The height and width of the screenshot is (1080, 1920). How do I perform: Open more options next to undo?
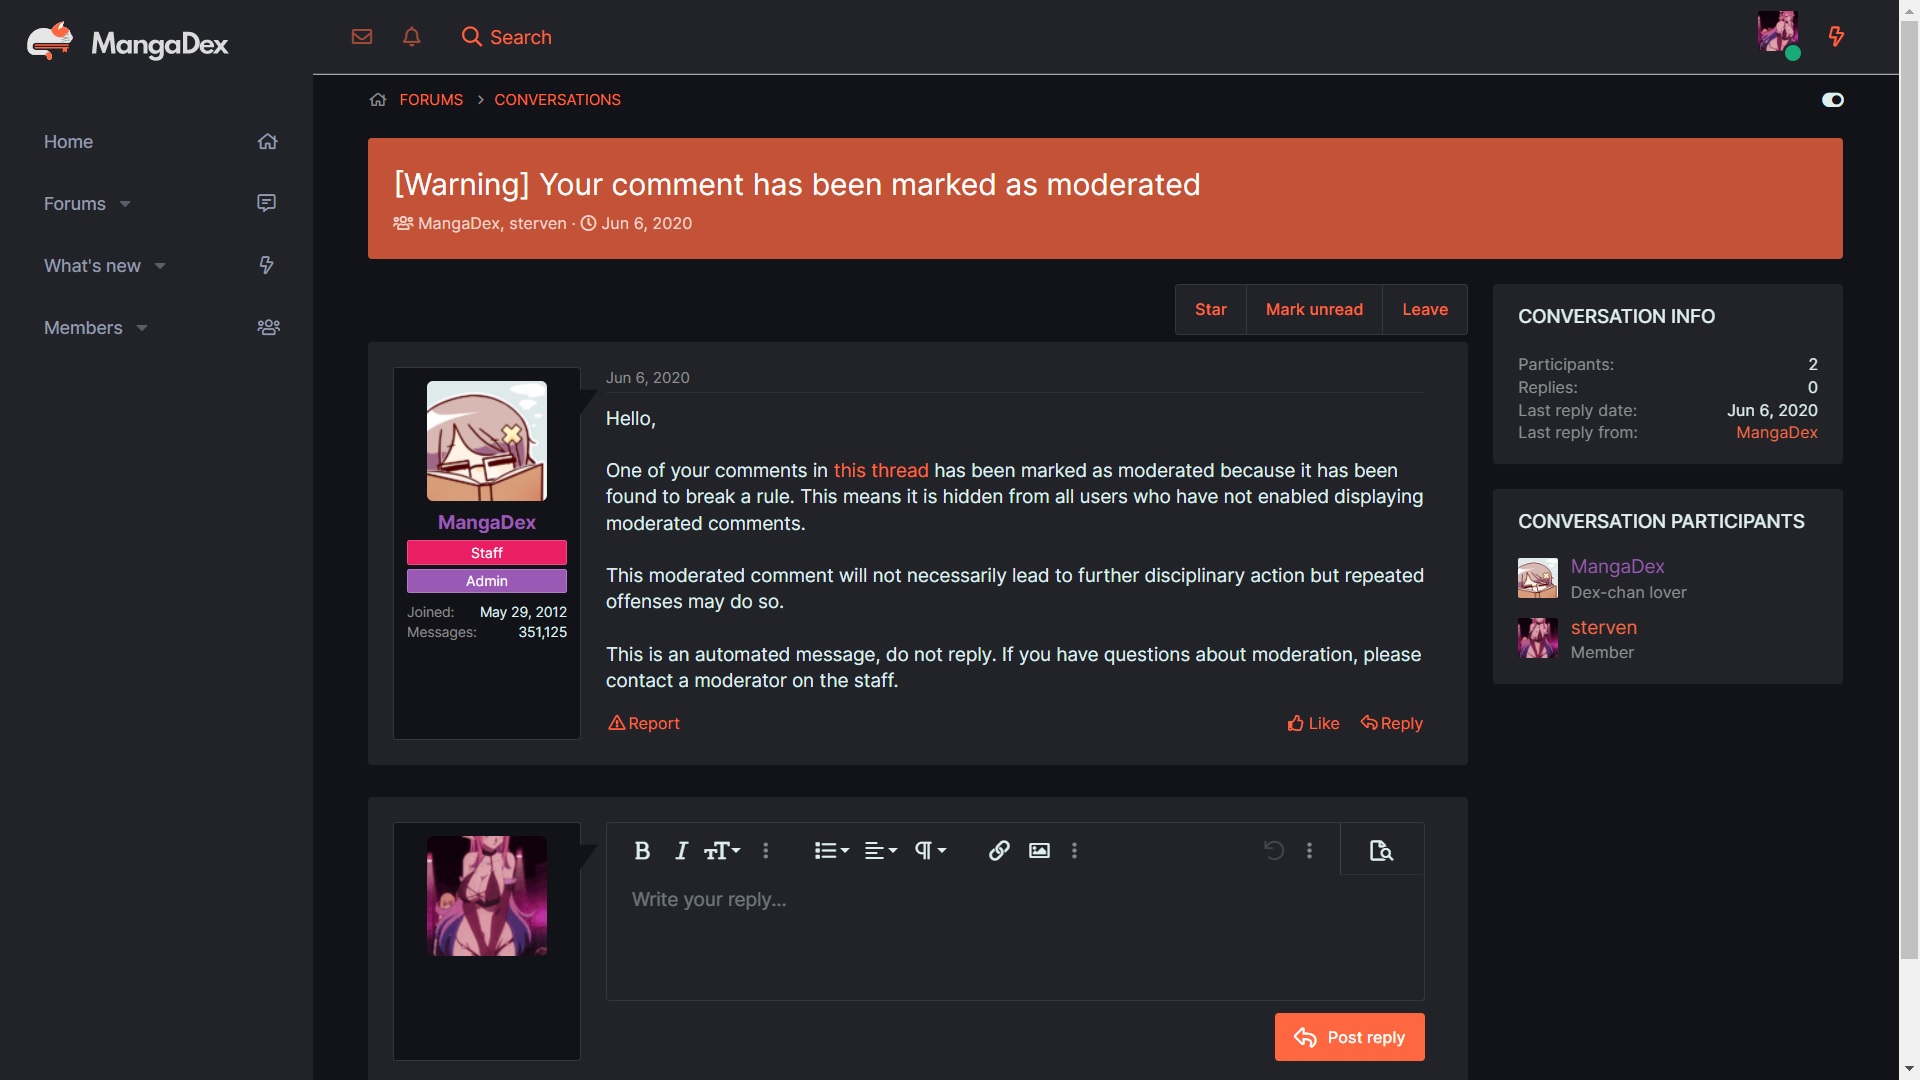click(1309, 851)
